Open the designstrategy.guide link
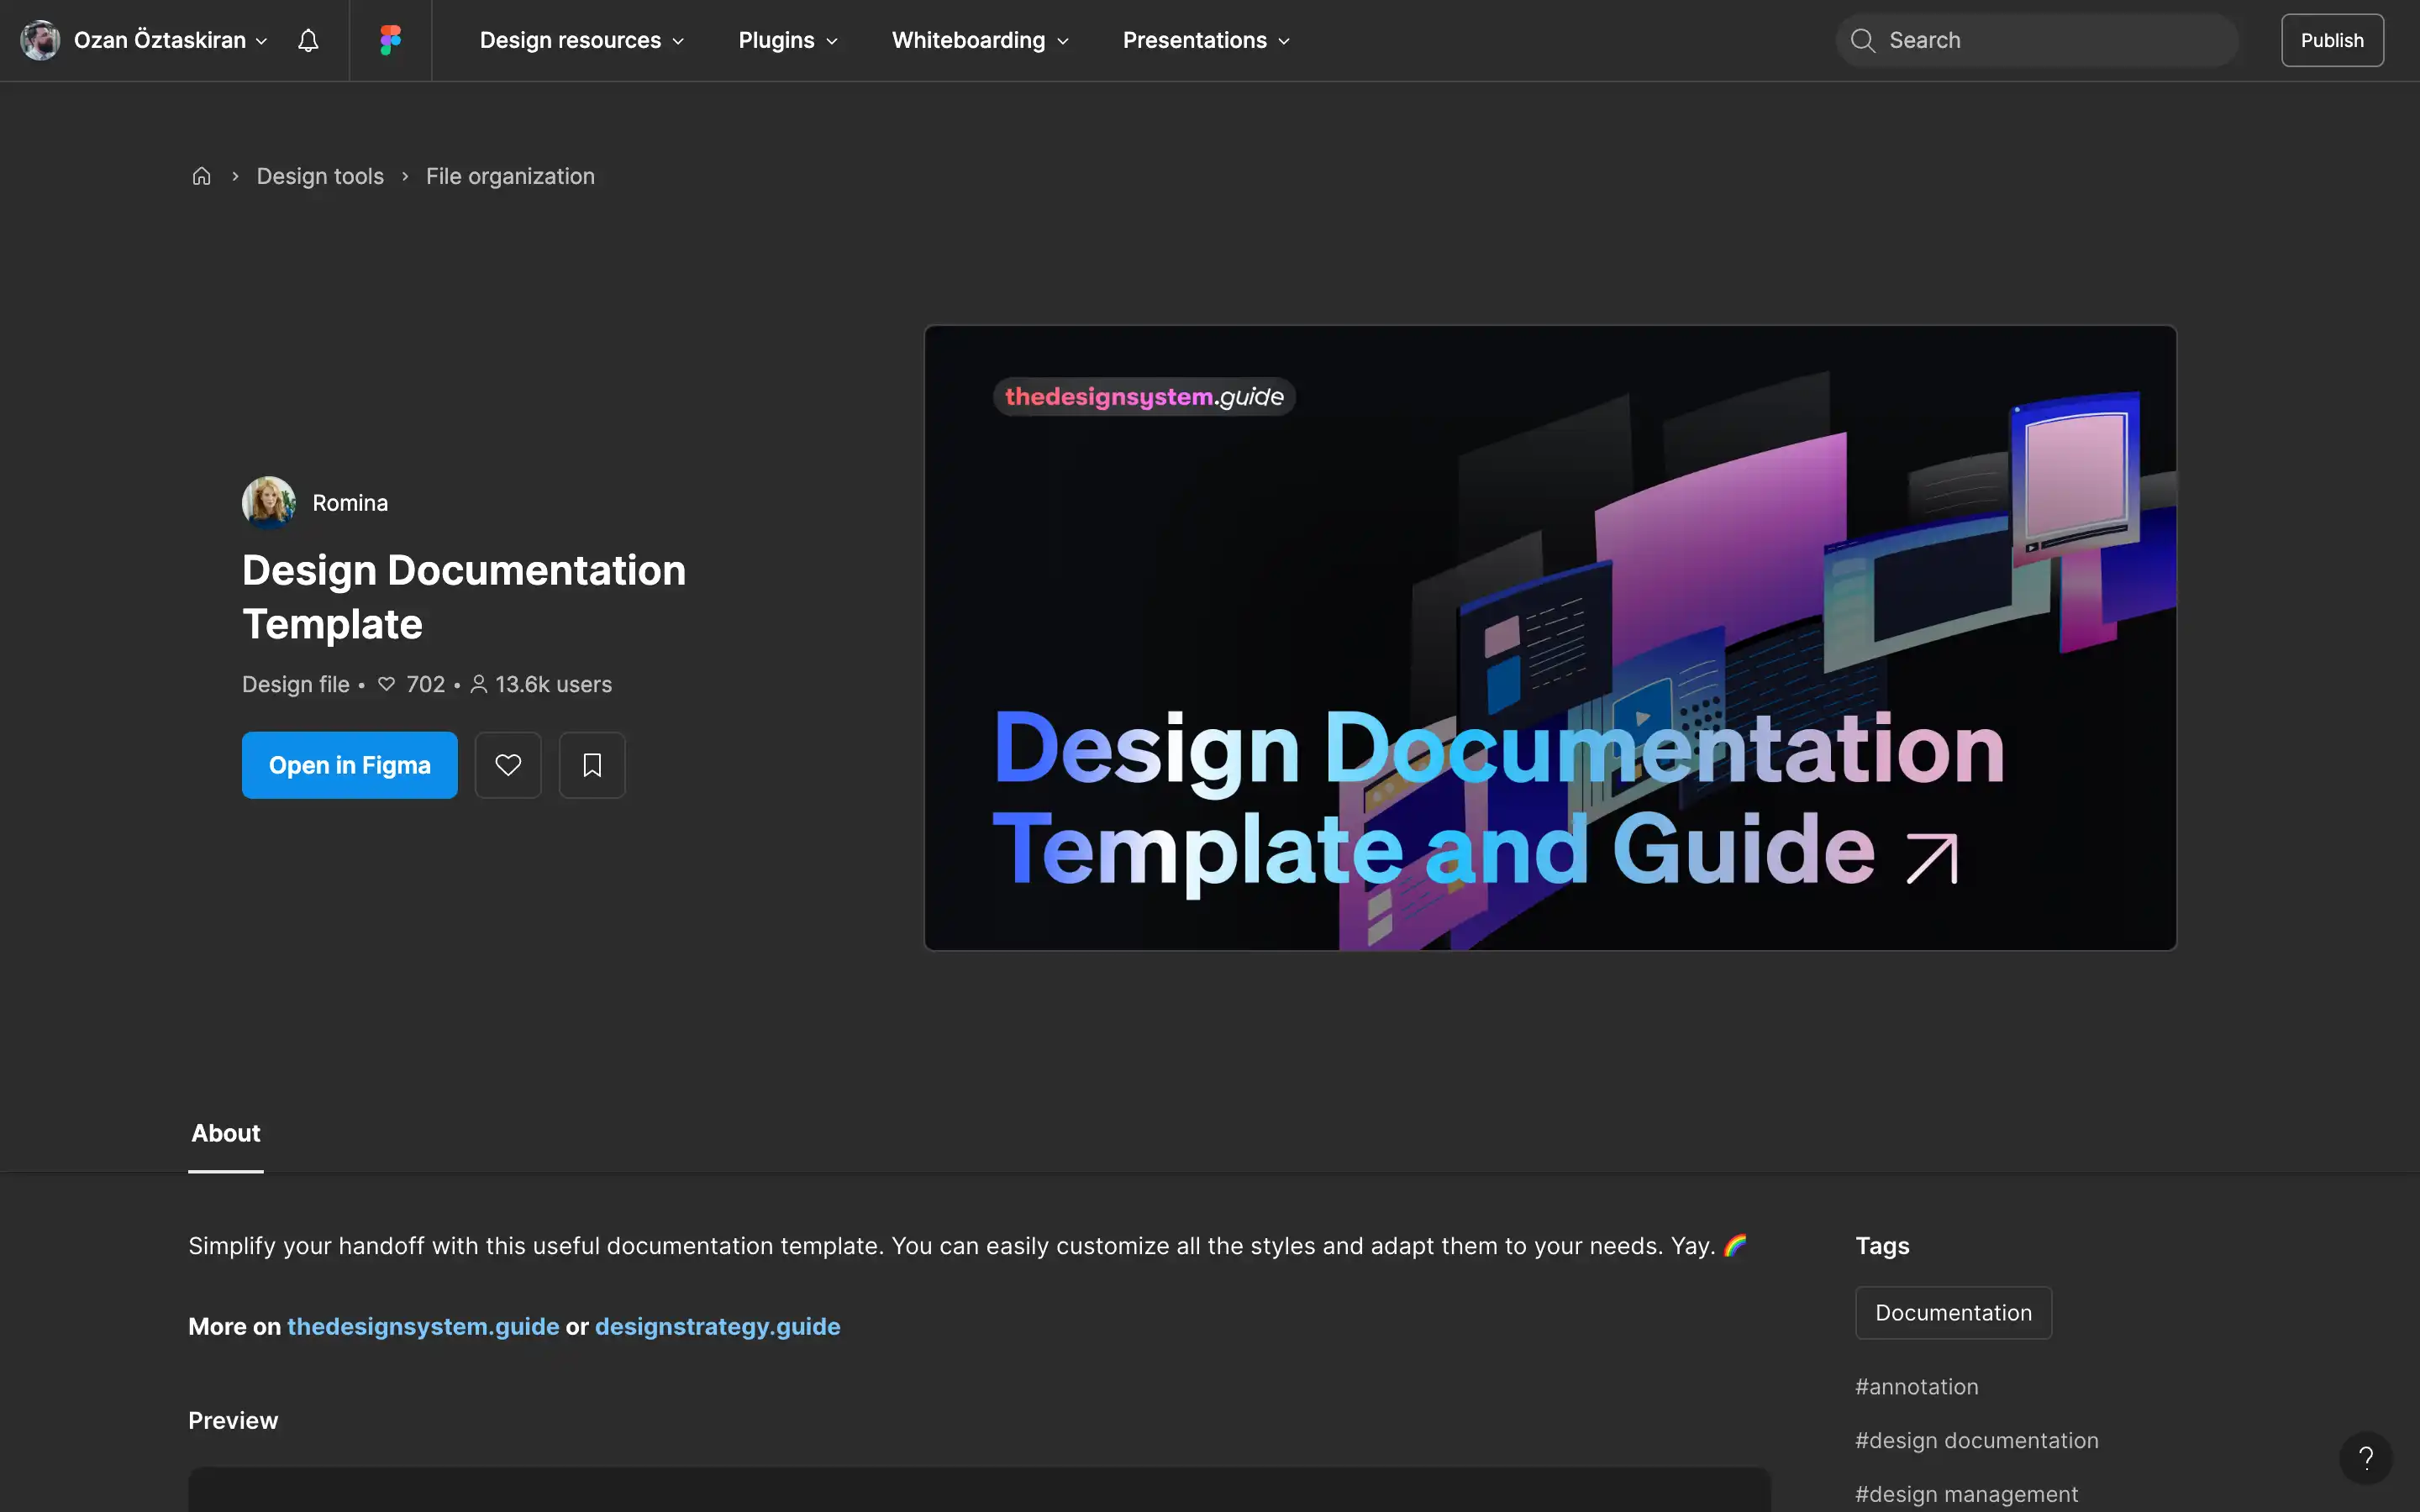 point(718,1326)
